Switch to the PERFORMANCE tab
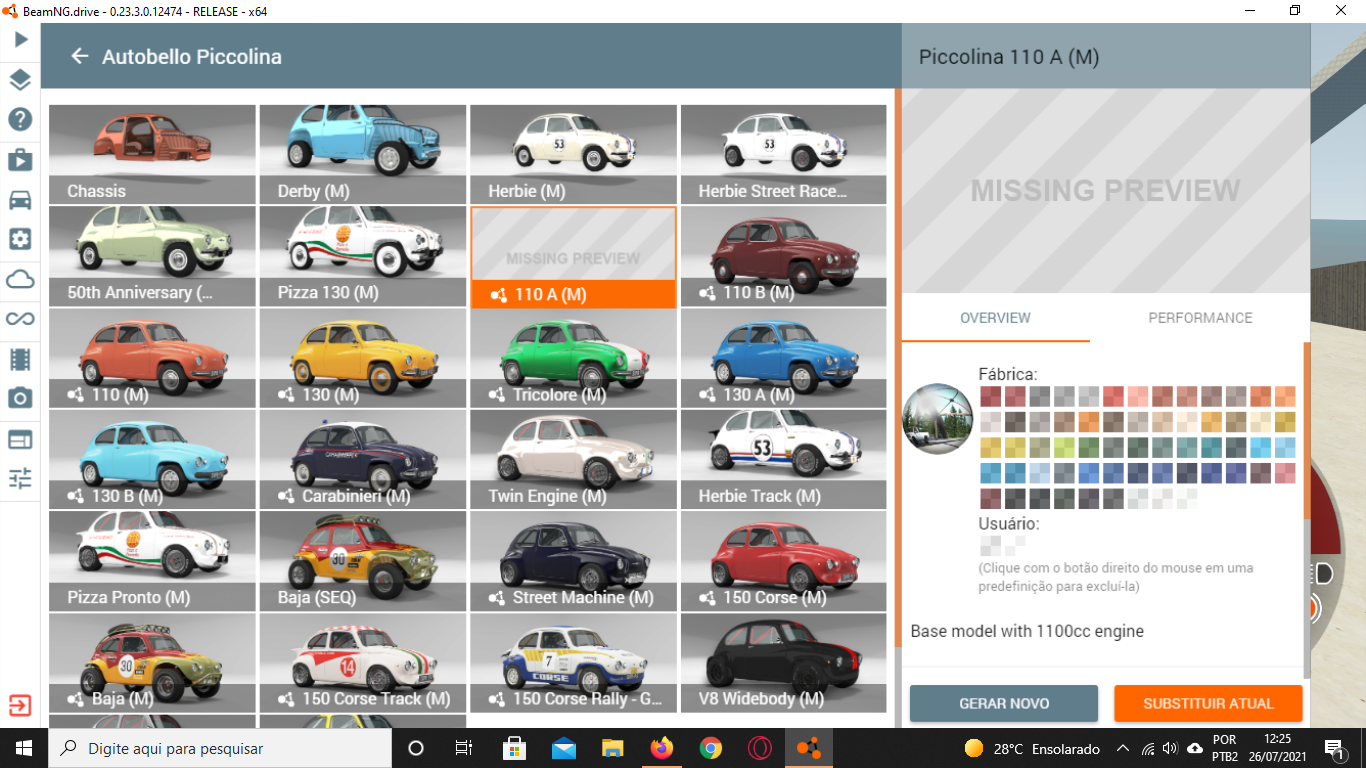 coord(1200,318)
